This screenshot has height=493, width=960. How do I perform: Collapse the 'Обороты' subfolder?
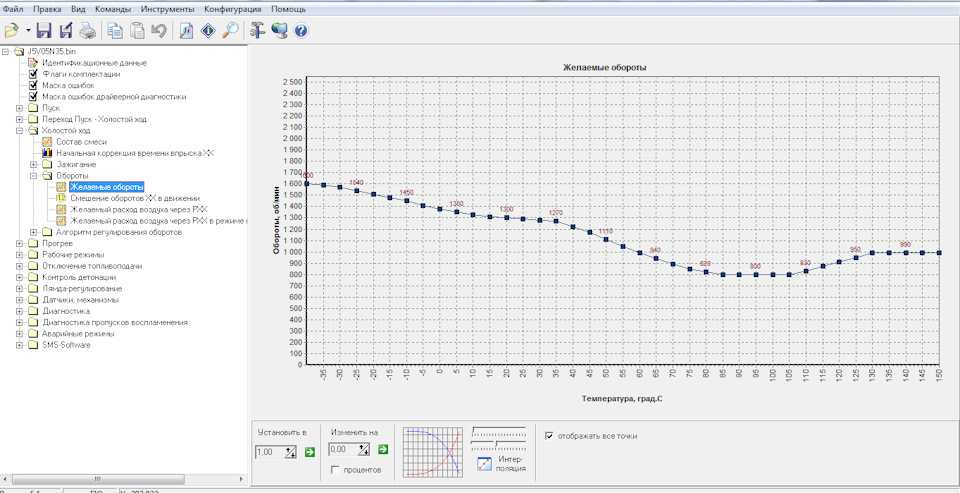[34, 176]
